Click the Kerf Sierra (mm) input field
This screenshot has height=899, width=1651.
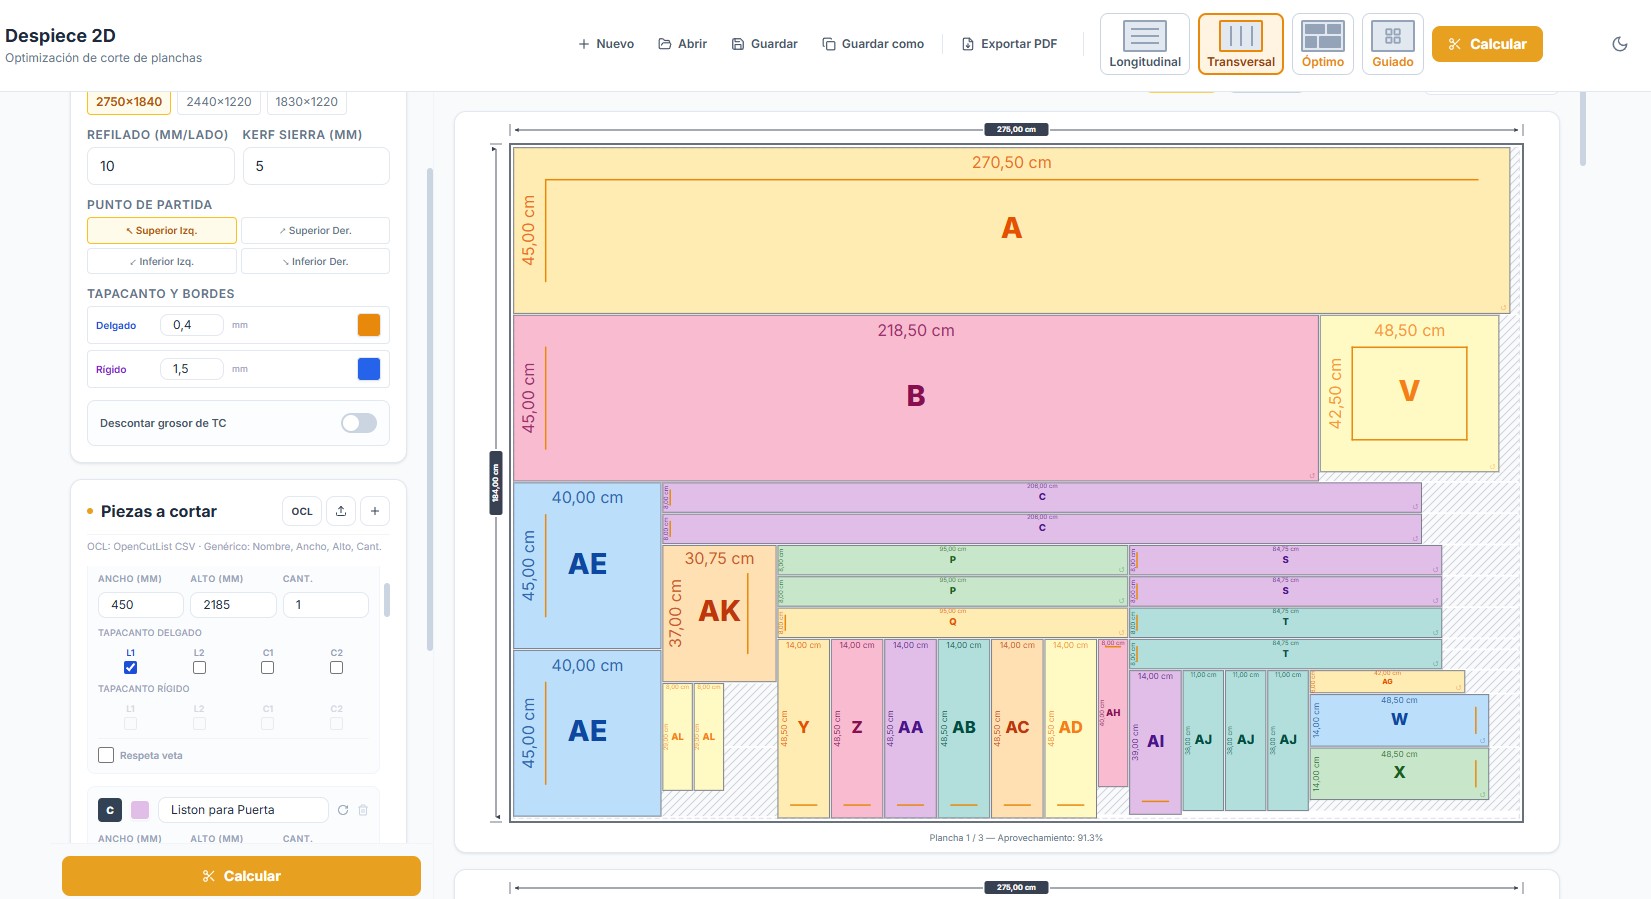point(316,166)
